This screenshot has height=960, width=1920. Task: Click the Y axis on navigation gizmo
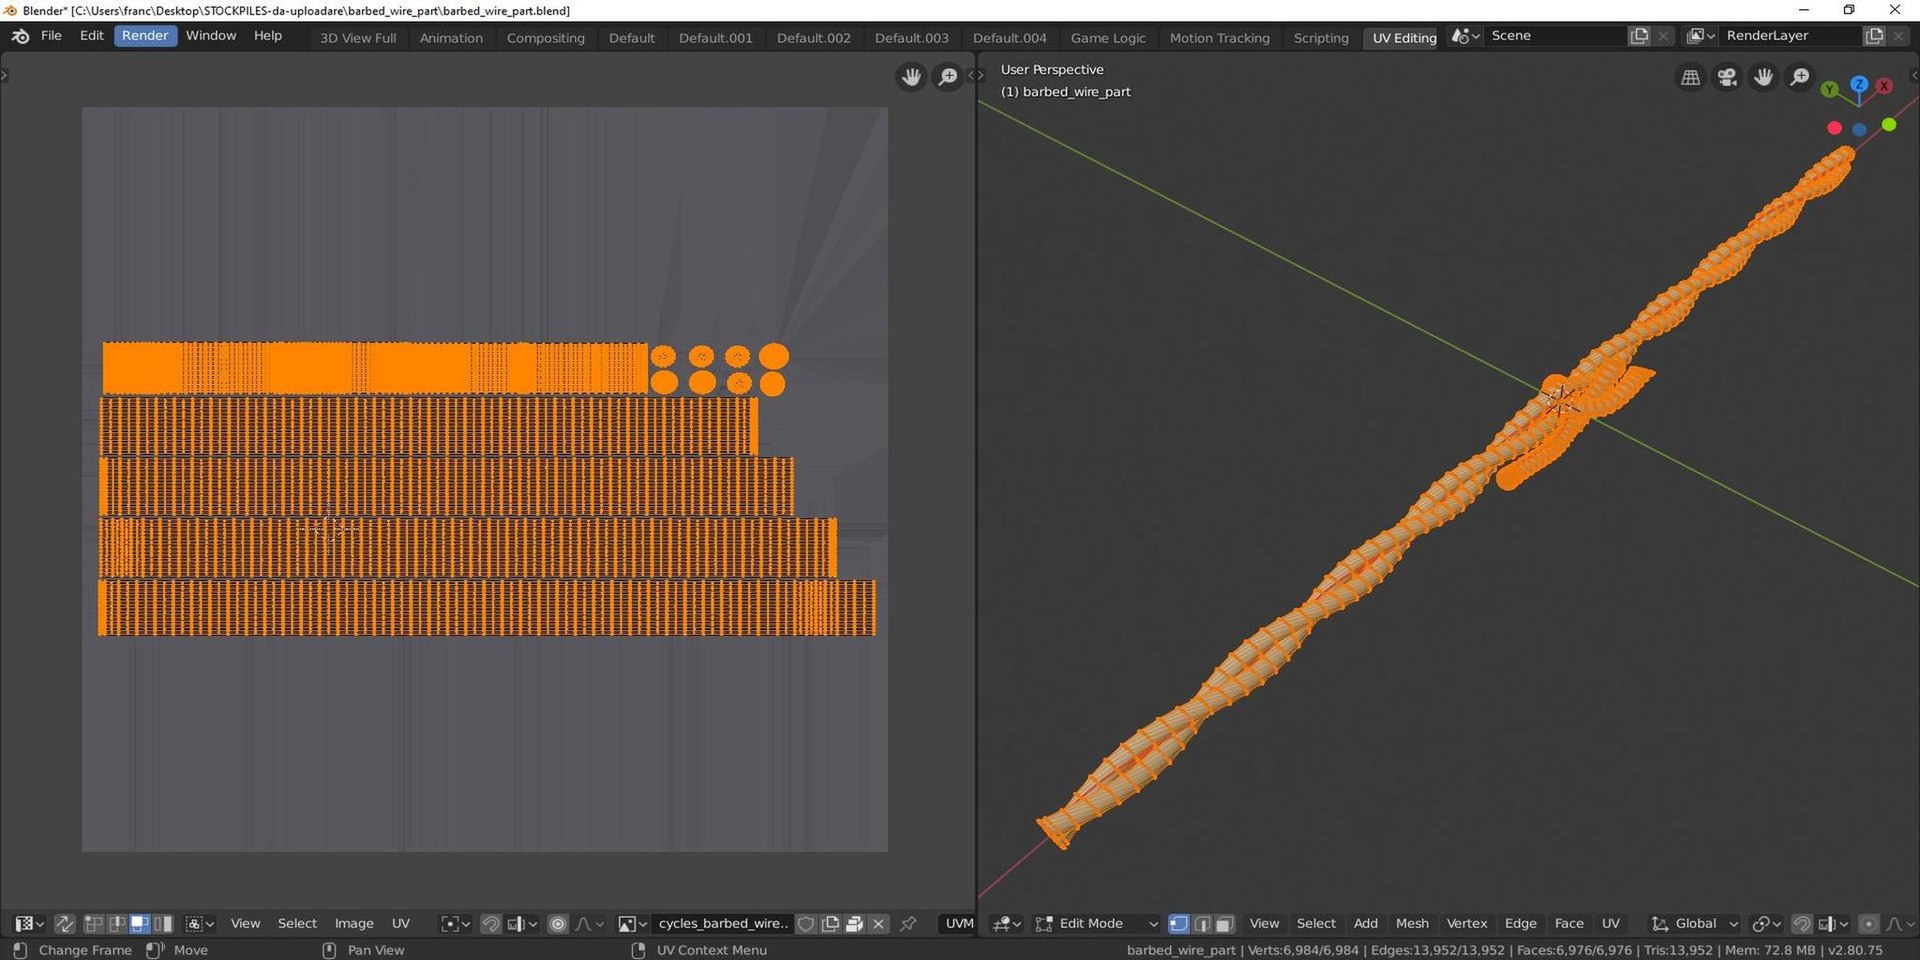coord(1830,89)
